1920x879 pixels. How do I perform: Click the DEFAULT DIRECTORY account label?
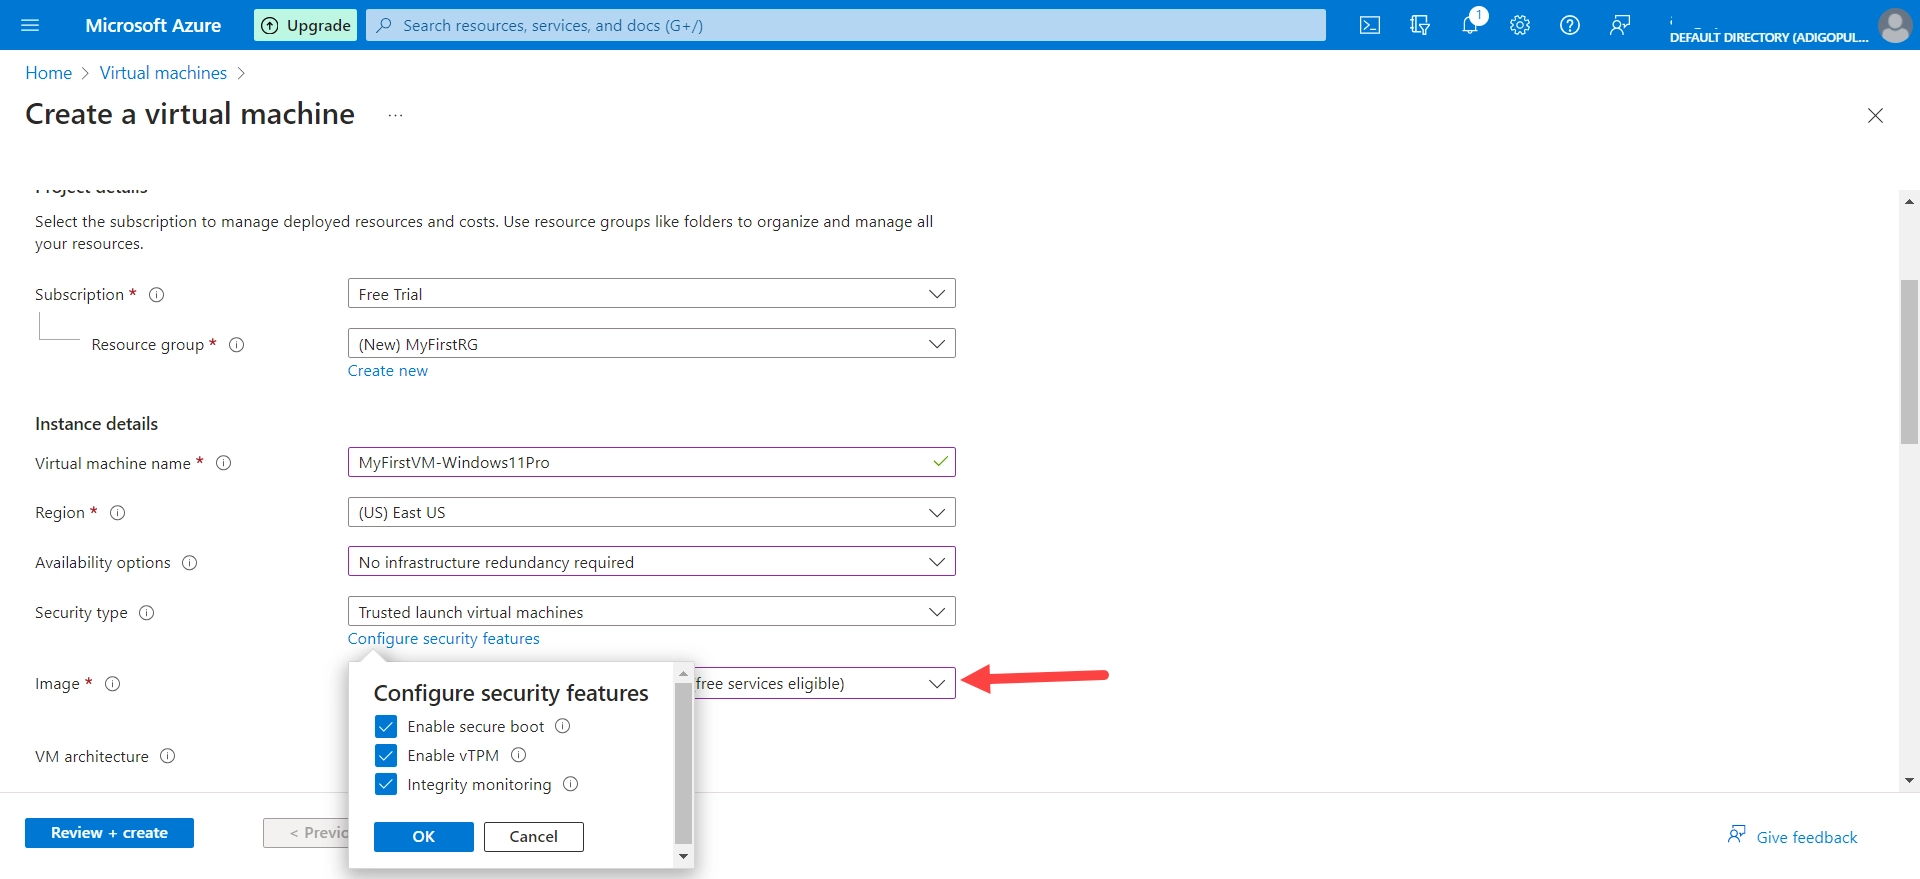pyautogui.click(x=1769, y=37)
